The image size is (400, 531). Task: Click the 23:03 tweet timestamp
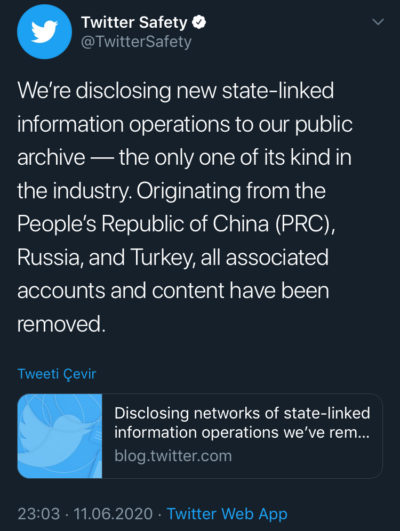click(39, 514)
